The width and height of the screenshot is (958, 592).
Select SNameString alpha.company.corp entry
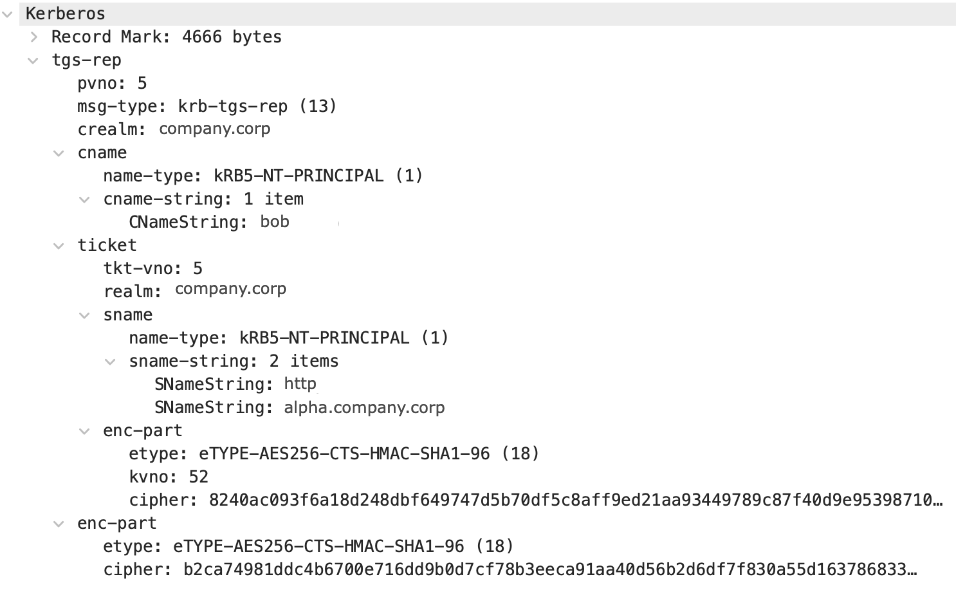(299, 407)
